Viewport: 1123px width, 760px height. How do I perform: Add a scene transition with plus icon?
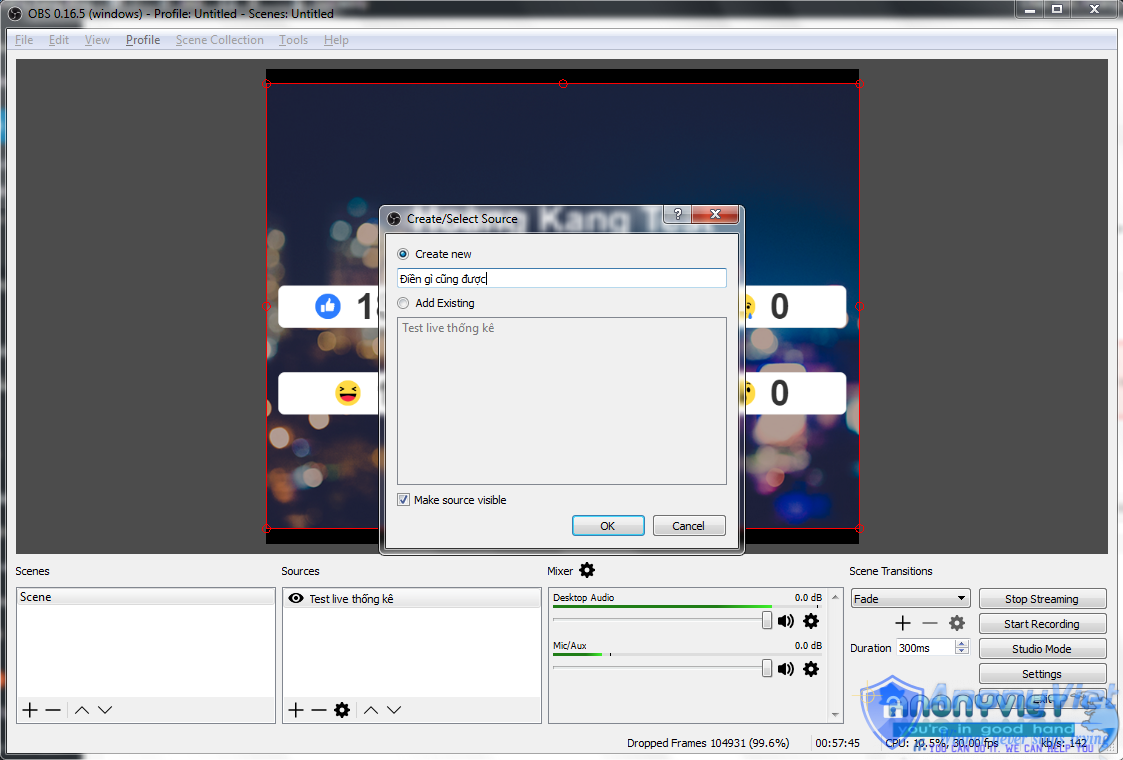[902, 623]
